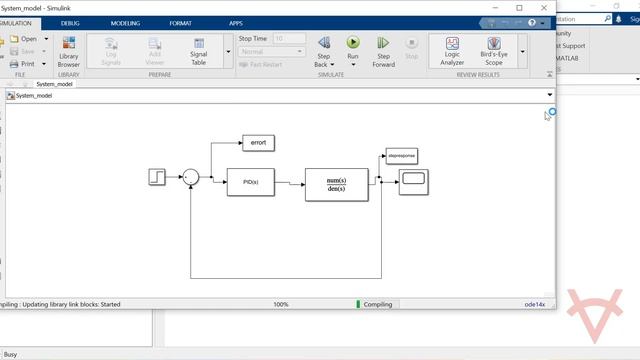Select the stepresponse block

(402, 156)
